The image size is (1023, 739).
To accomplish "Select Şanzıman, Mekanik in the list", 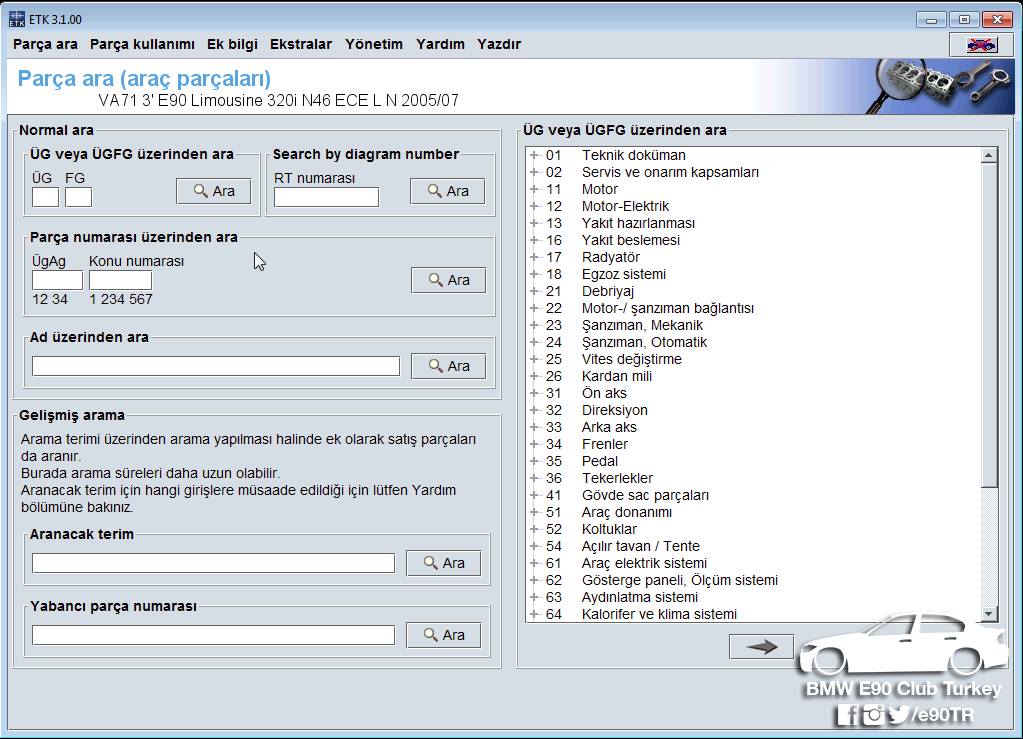I will click(643, 325).
